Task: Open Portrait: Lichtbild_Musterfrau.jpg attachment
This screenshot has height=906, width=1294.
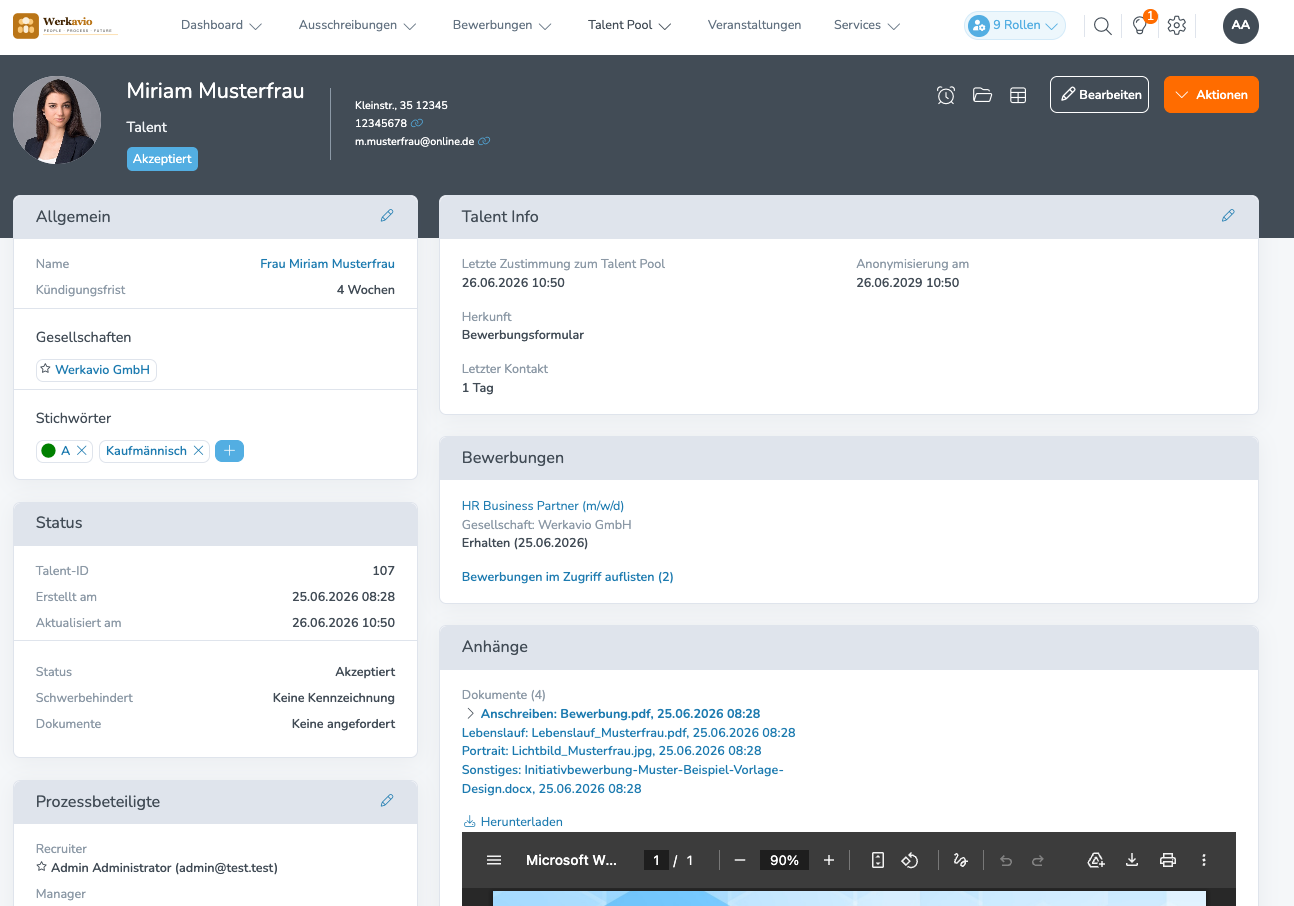Action: [x=611, y=751]
